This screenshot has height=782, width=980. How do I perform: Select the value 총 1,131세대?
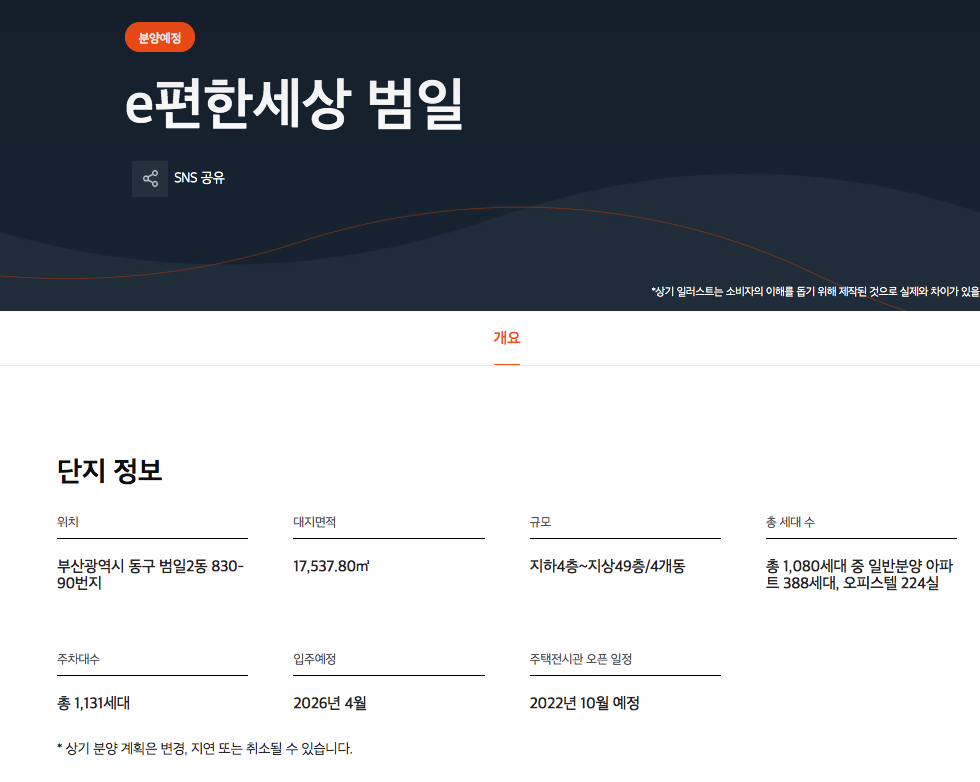pos(94,703)
